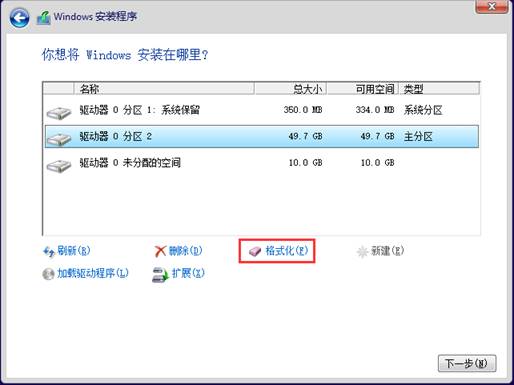The height and width of the screenshot is (385, 514).
Task: Click the red X delete (删除) icon
Action: (160, 251)
